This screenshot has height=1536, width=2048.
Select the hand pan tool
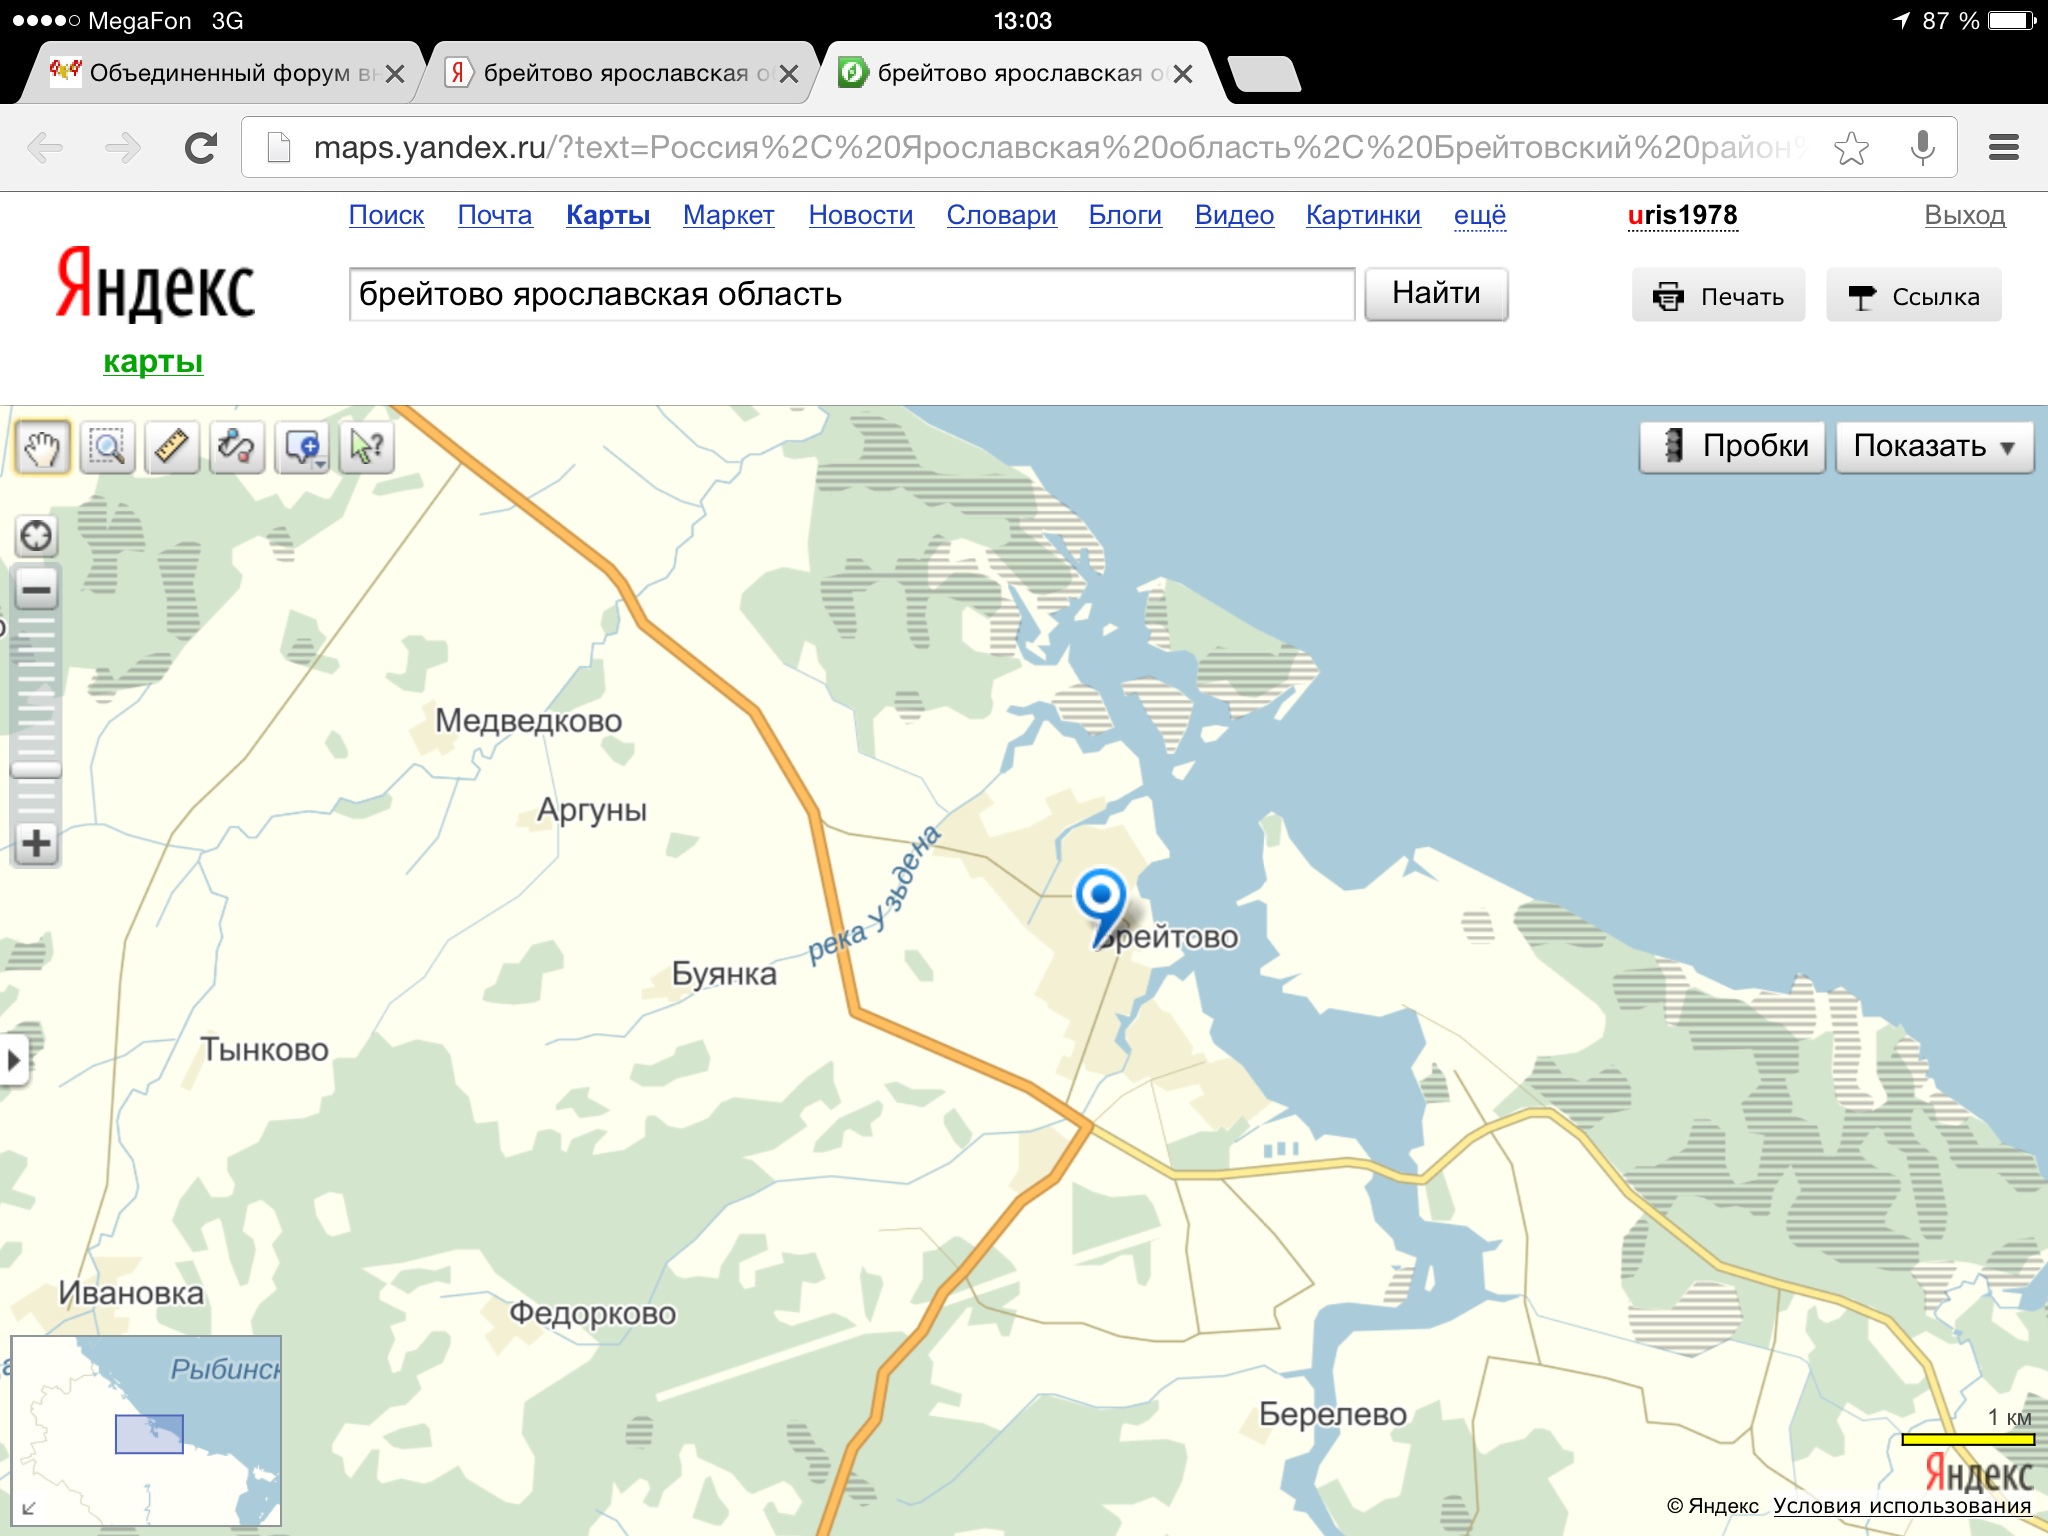coord(41,447)
